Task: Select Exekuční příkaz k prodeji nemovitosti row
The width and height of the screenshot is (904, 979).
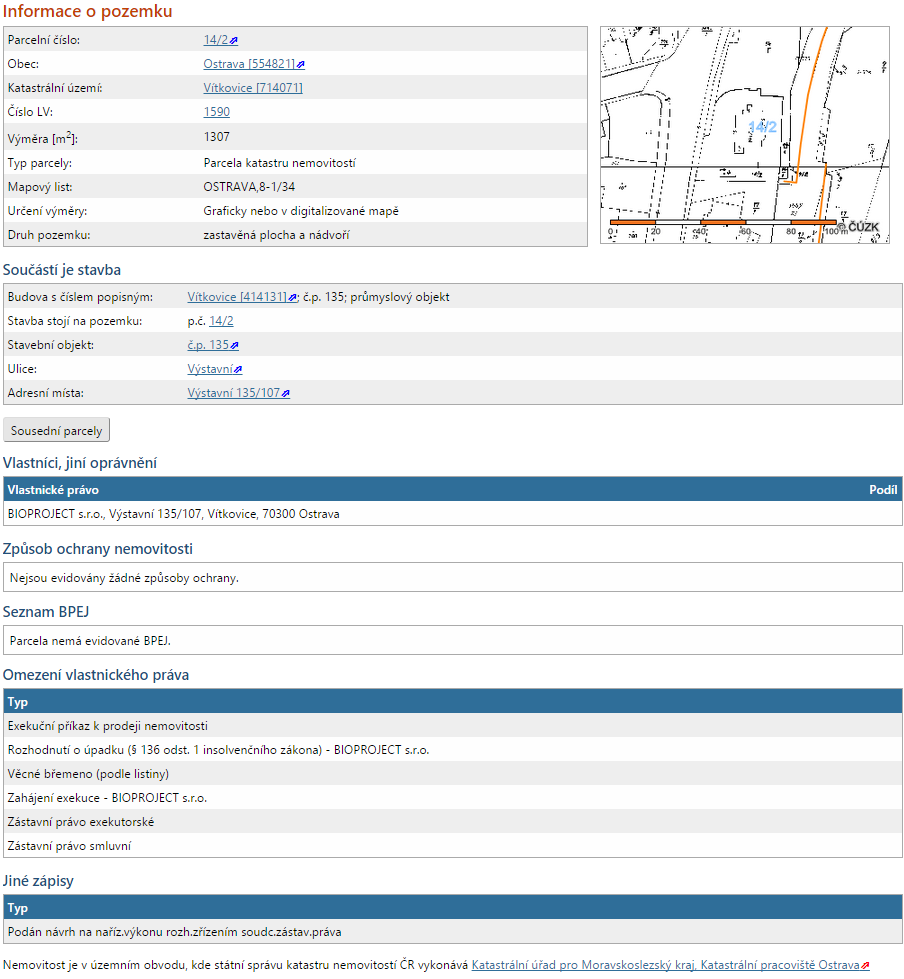Action: 453,726
